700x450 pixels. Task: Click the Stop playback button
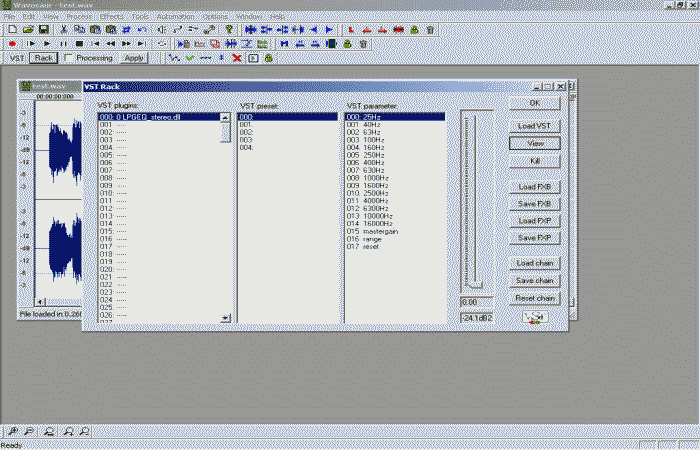coord(80,44)
